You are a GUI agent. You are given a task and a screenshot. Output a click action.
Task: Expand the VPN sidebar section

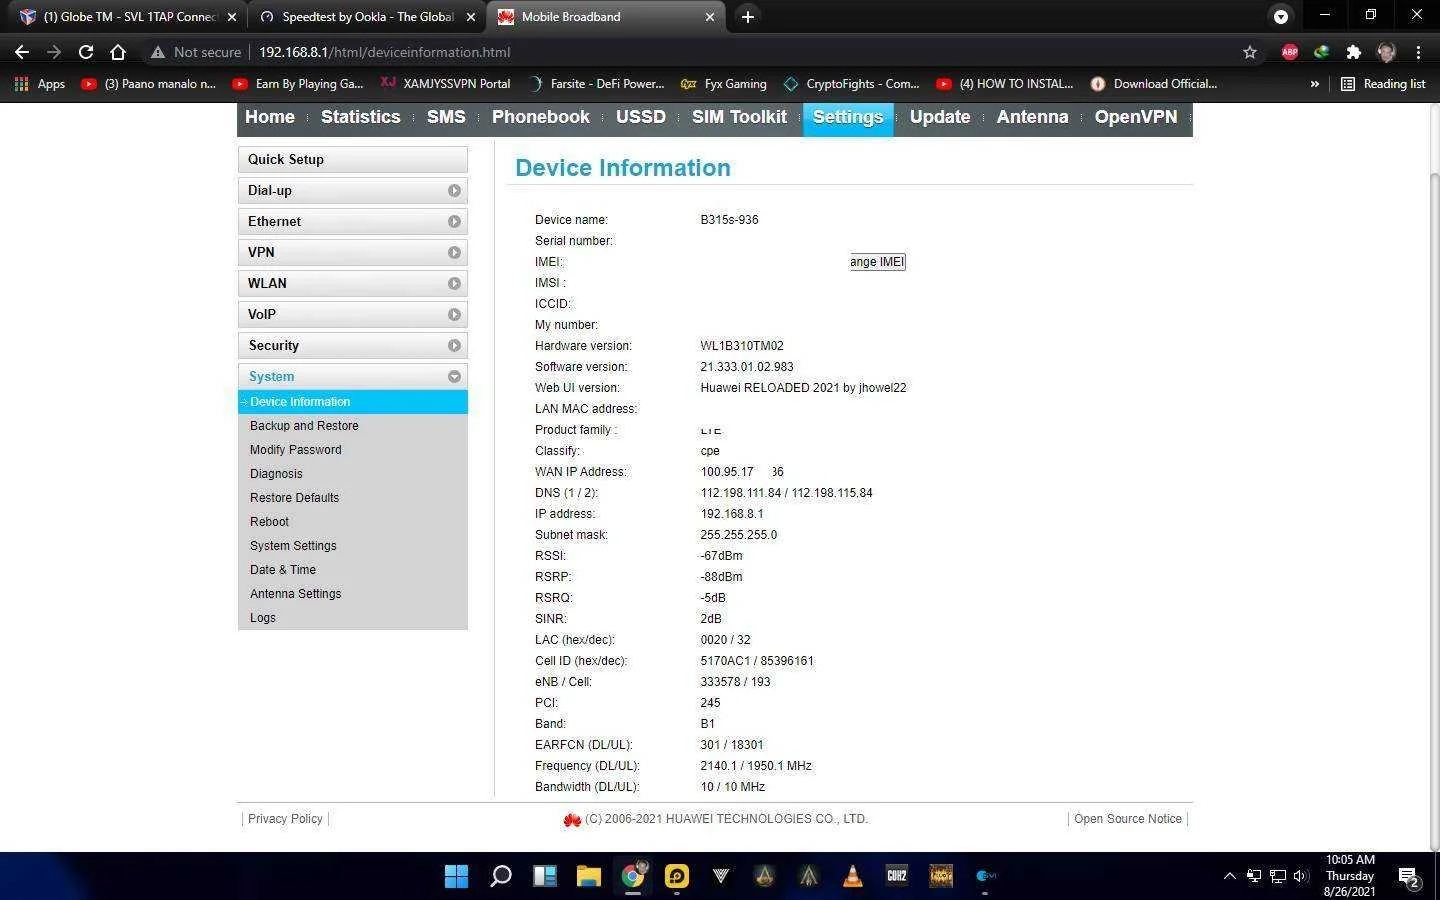353,252
